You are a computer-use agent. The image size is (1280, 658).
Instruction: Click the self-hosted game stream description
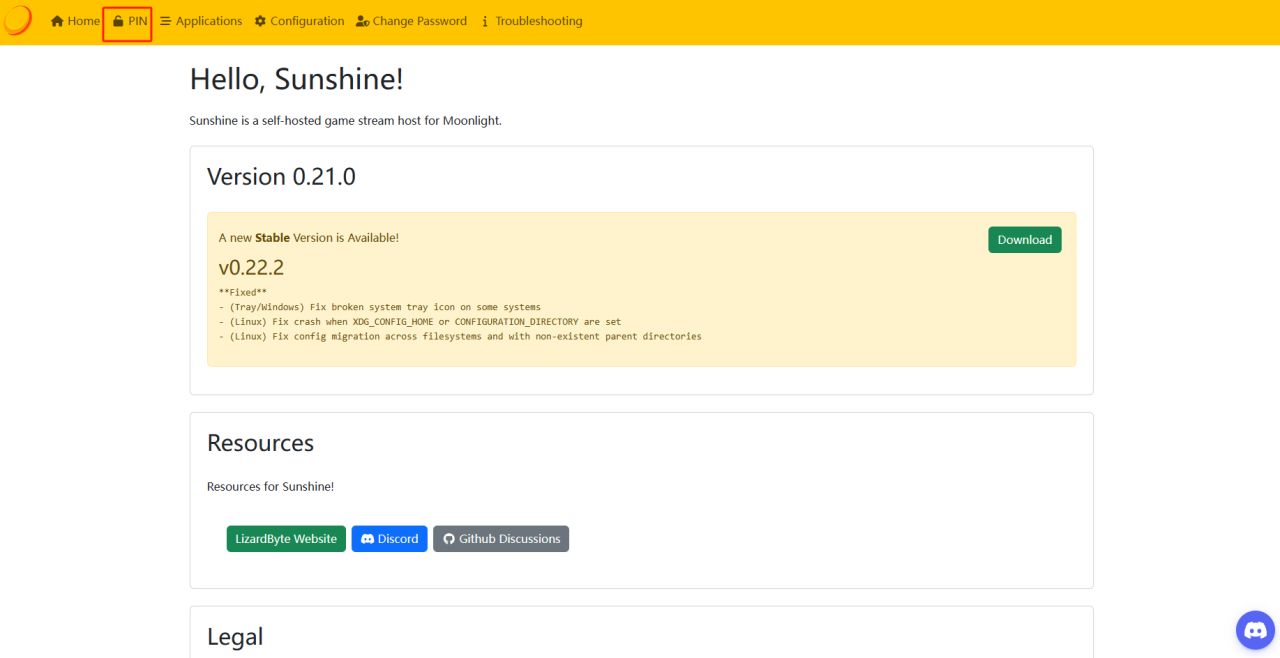tap(345, 121)
